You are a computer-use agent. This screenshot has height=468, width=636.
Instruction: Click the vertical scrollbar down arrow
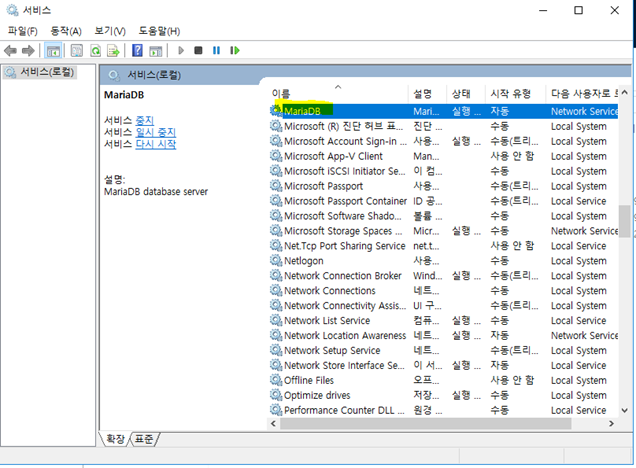[x=625, y=410]
